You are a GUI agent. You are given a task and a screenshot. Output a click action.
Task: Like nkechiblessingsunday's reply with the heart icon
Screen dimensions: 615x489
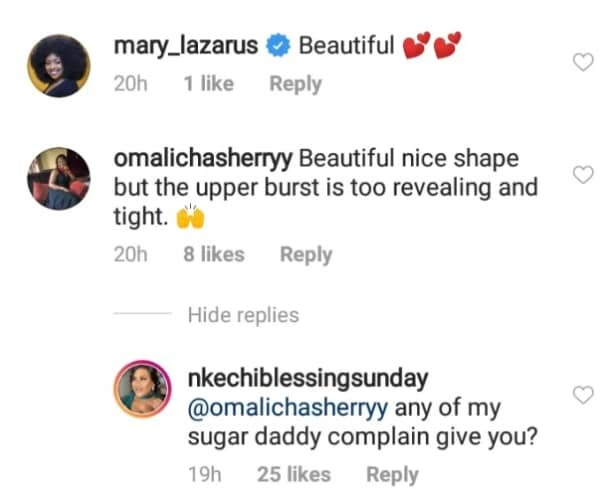point(582,396)
